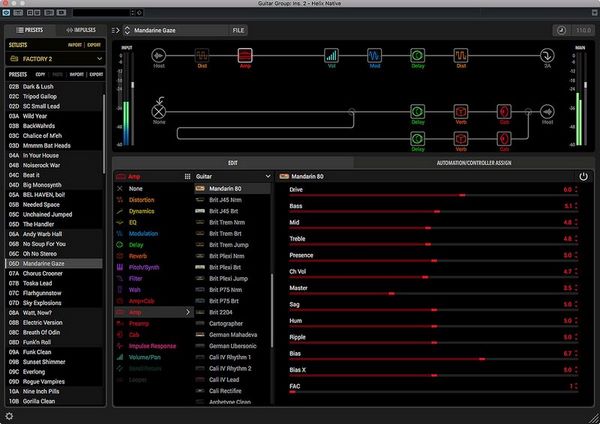
Task: Click the Drive value stepper arrows
Action: [576, 189]
